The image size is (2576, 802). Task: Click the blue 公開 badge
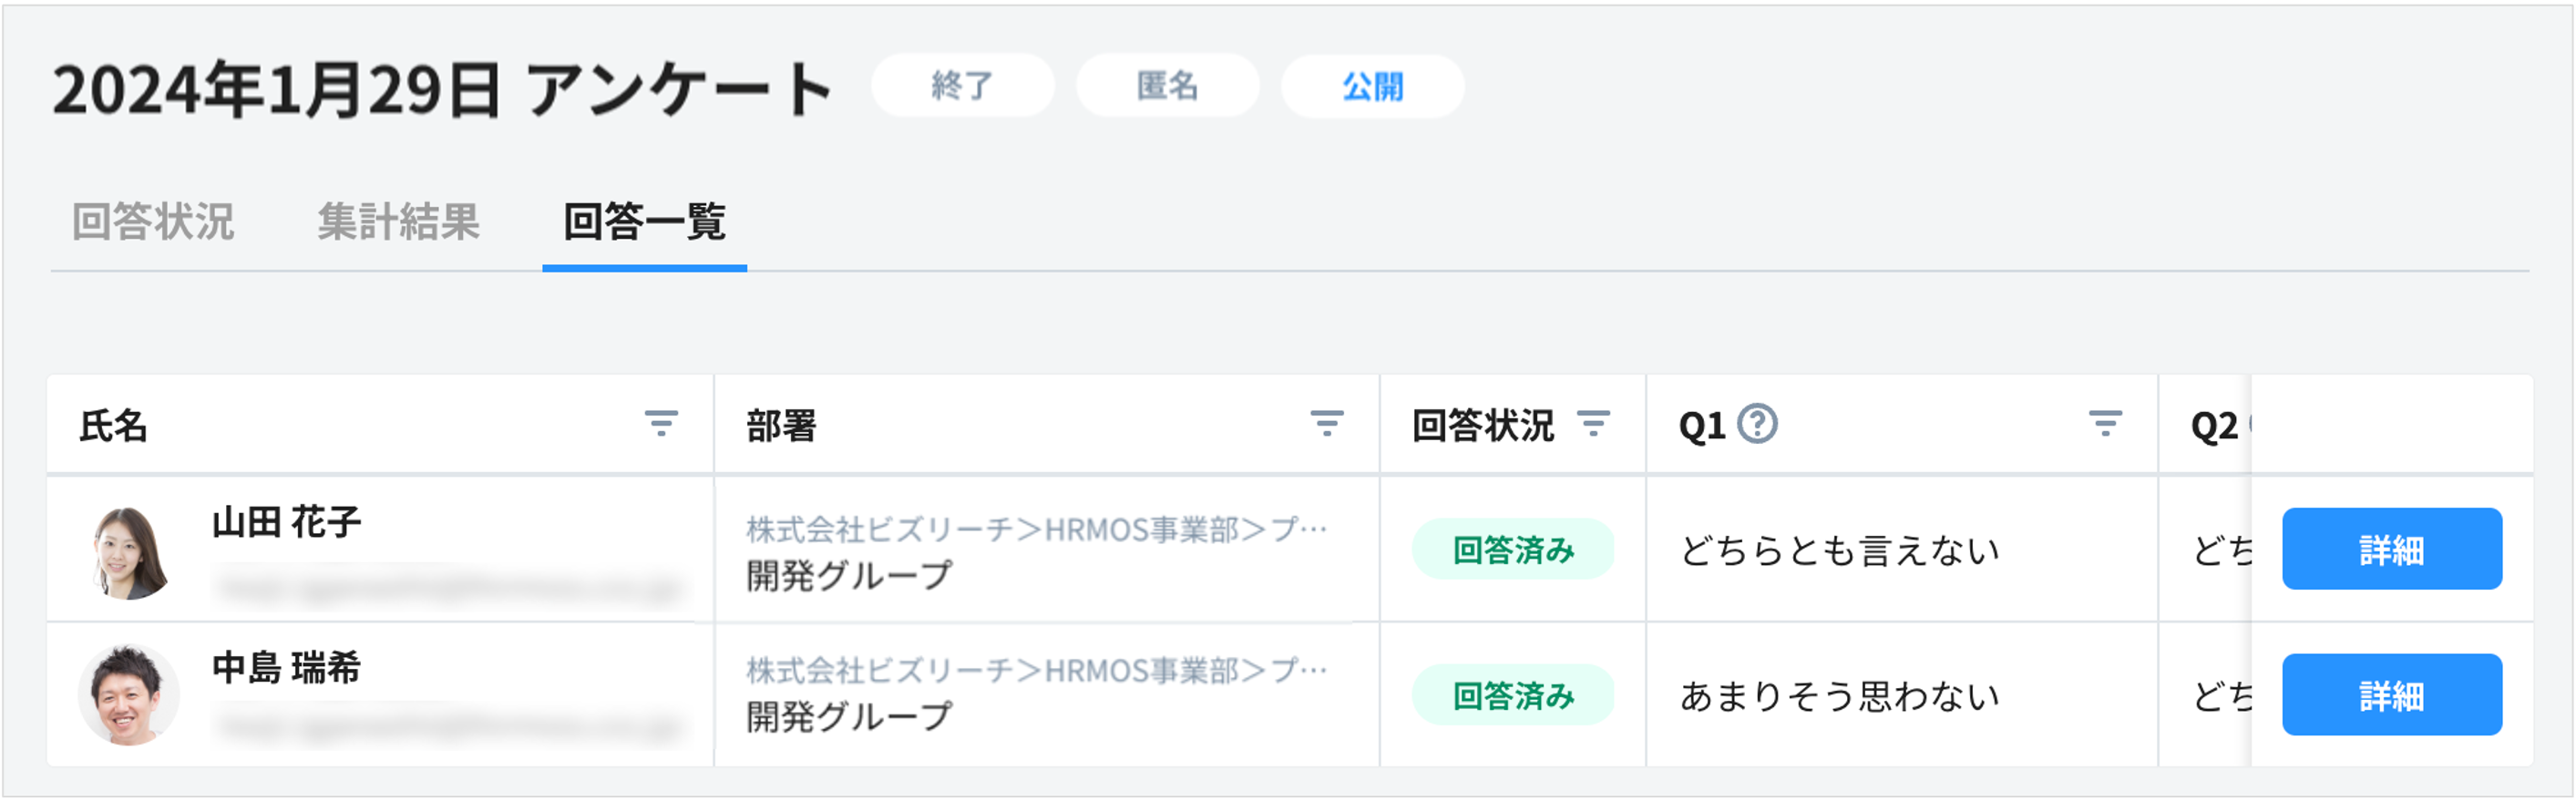[x=1372, y=87]
